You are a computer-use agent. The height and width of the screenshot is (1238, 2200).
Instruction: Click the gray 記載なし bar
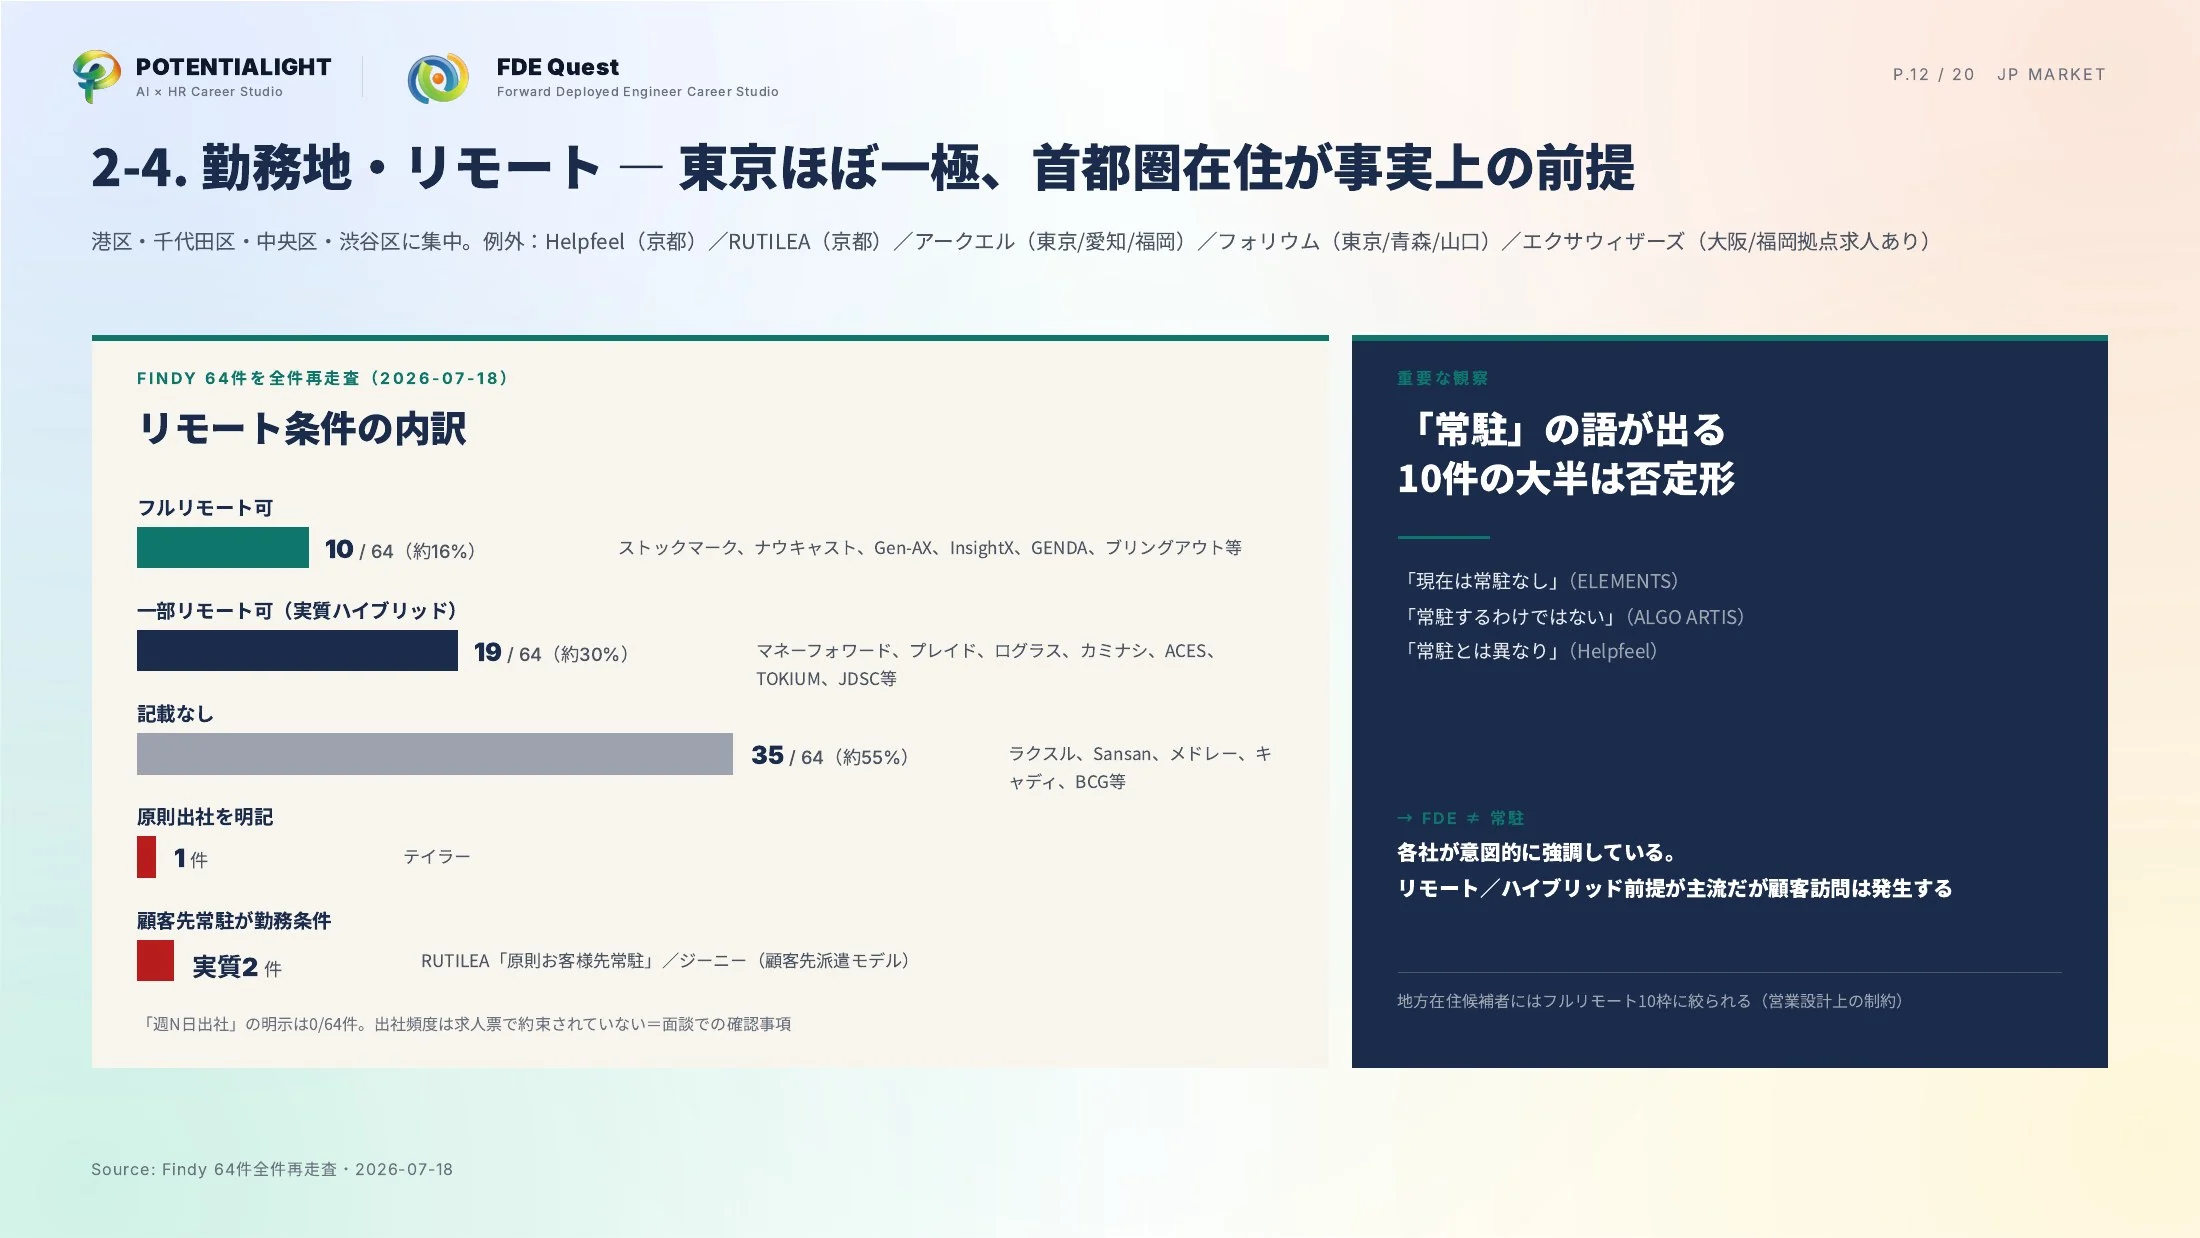[x=435, y=754]
